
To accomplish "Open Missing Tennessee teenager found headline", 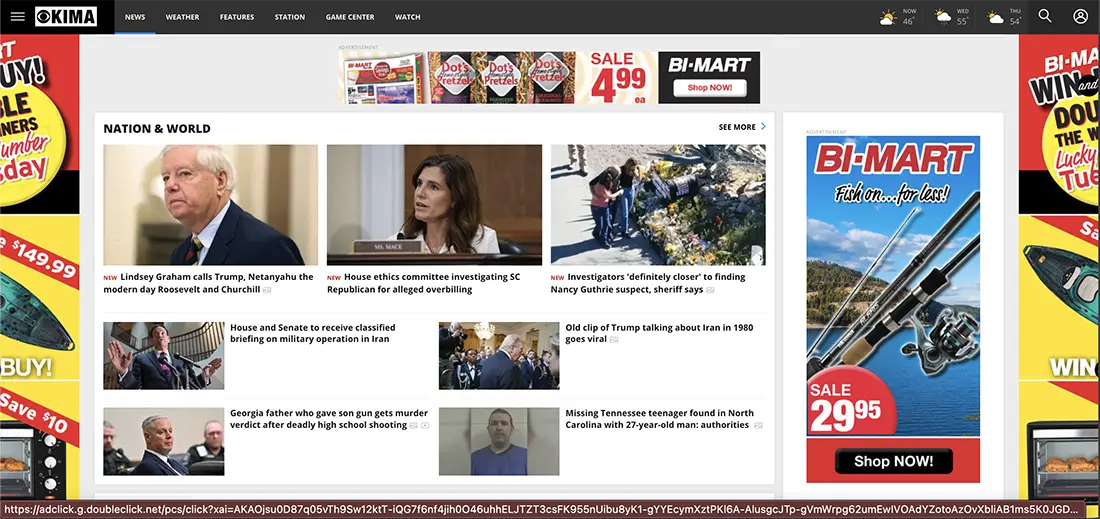I will coord(659,419).
